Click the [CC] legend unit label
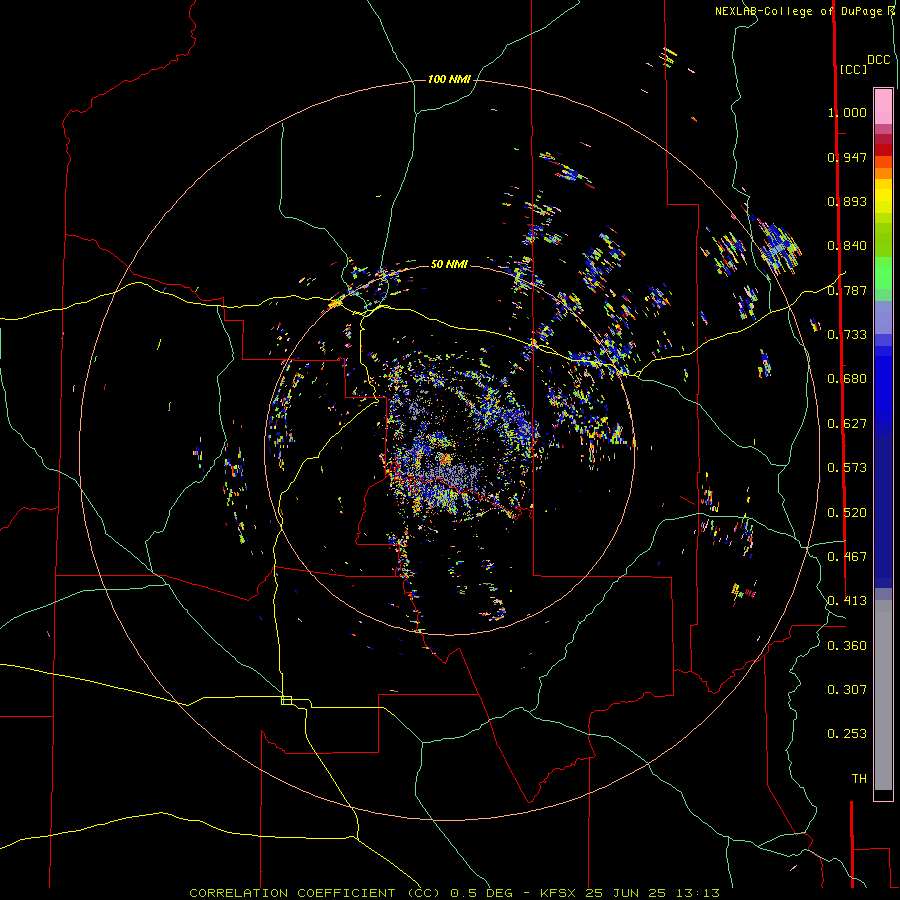The width and height of the screenshot is (900, 900). [x=853, y=69]
